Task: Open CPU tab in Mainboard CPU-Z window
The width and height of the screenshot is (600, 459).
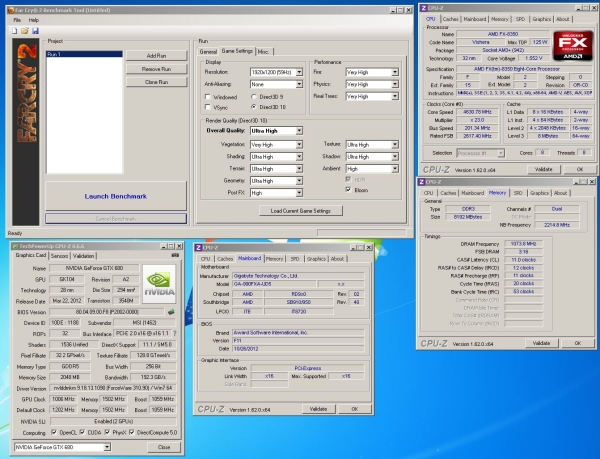Action: click(x=205, y=259)
